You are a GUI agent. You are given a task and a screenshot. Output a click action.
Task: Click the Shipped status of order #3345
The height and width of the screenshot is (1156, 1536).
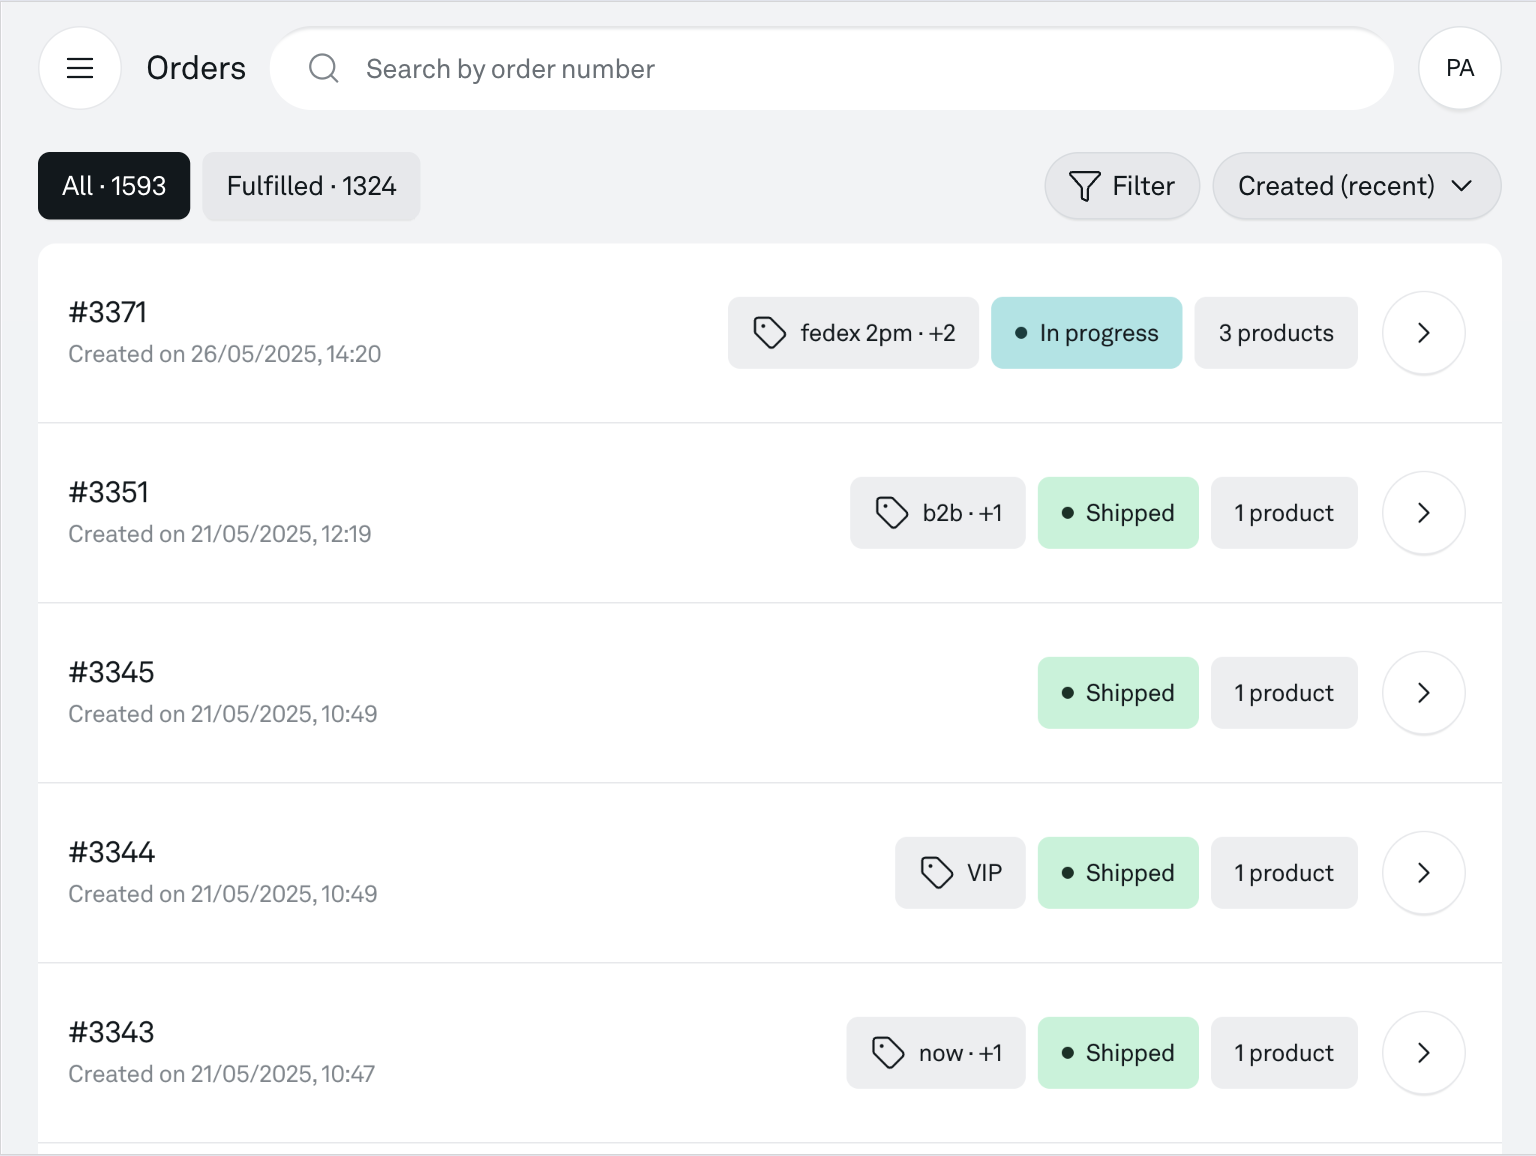[1118, 693]
